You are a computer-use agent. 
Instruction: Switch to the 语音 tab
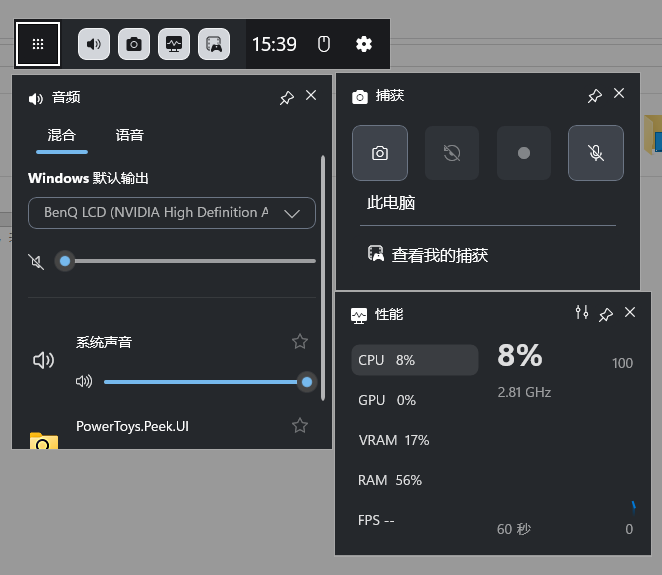130,135
